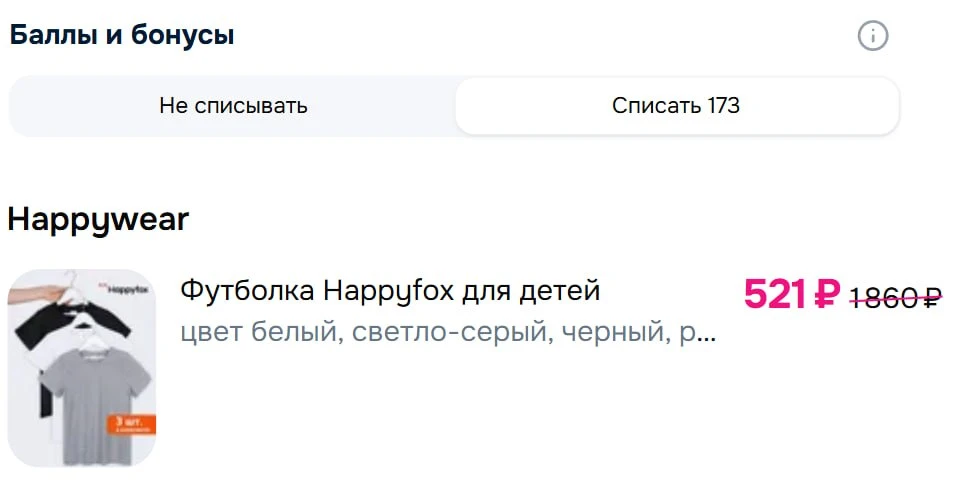Click the white hanger in the product image

point(70,281)
